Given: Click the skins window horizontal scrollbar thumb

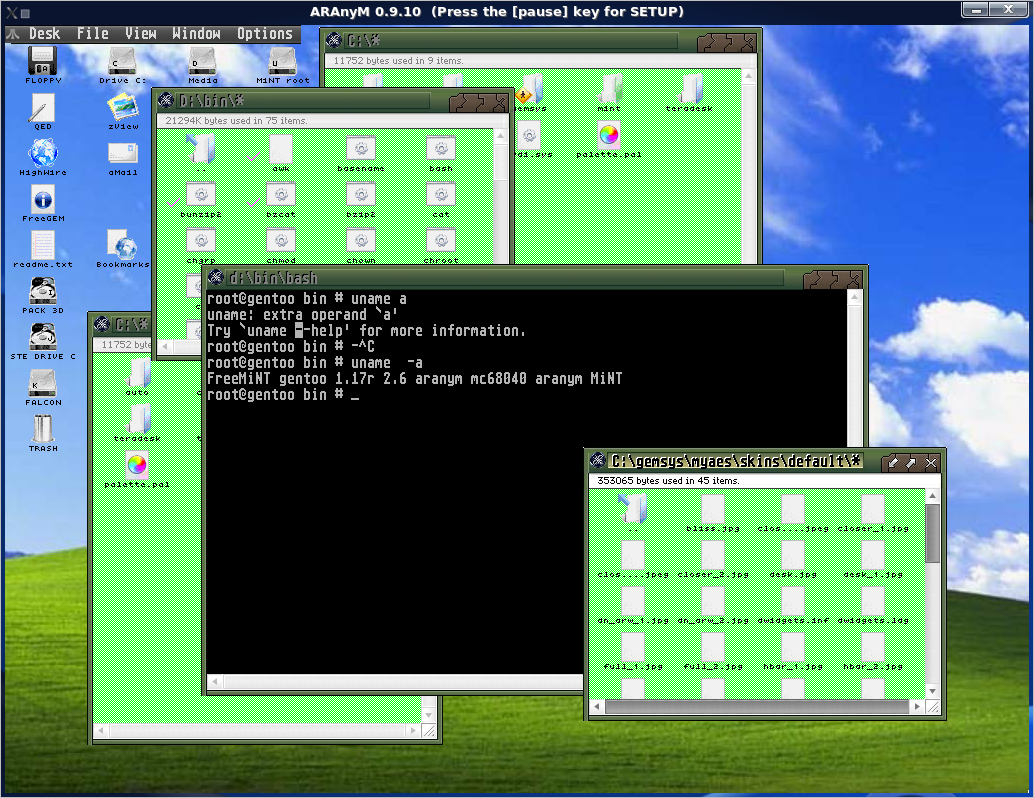Looking at the screenshot, I should click(x=756, y=707).
